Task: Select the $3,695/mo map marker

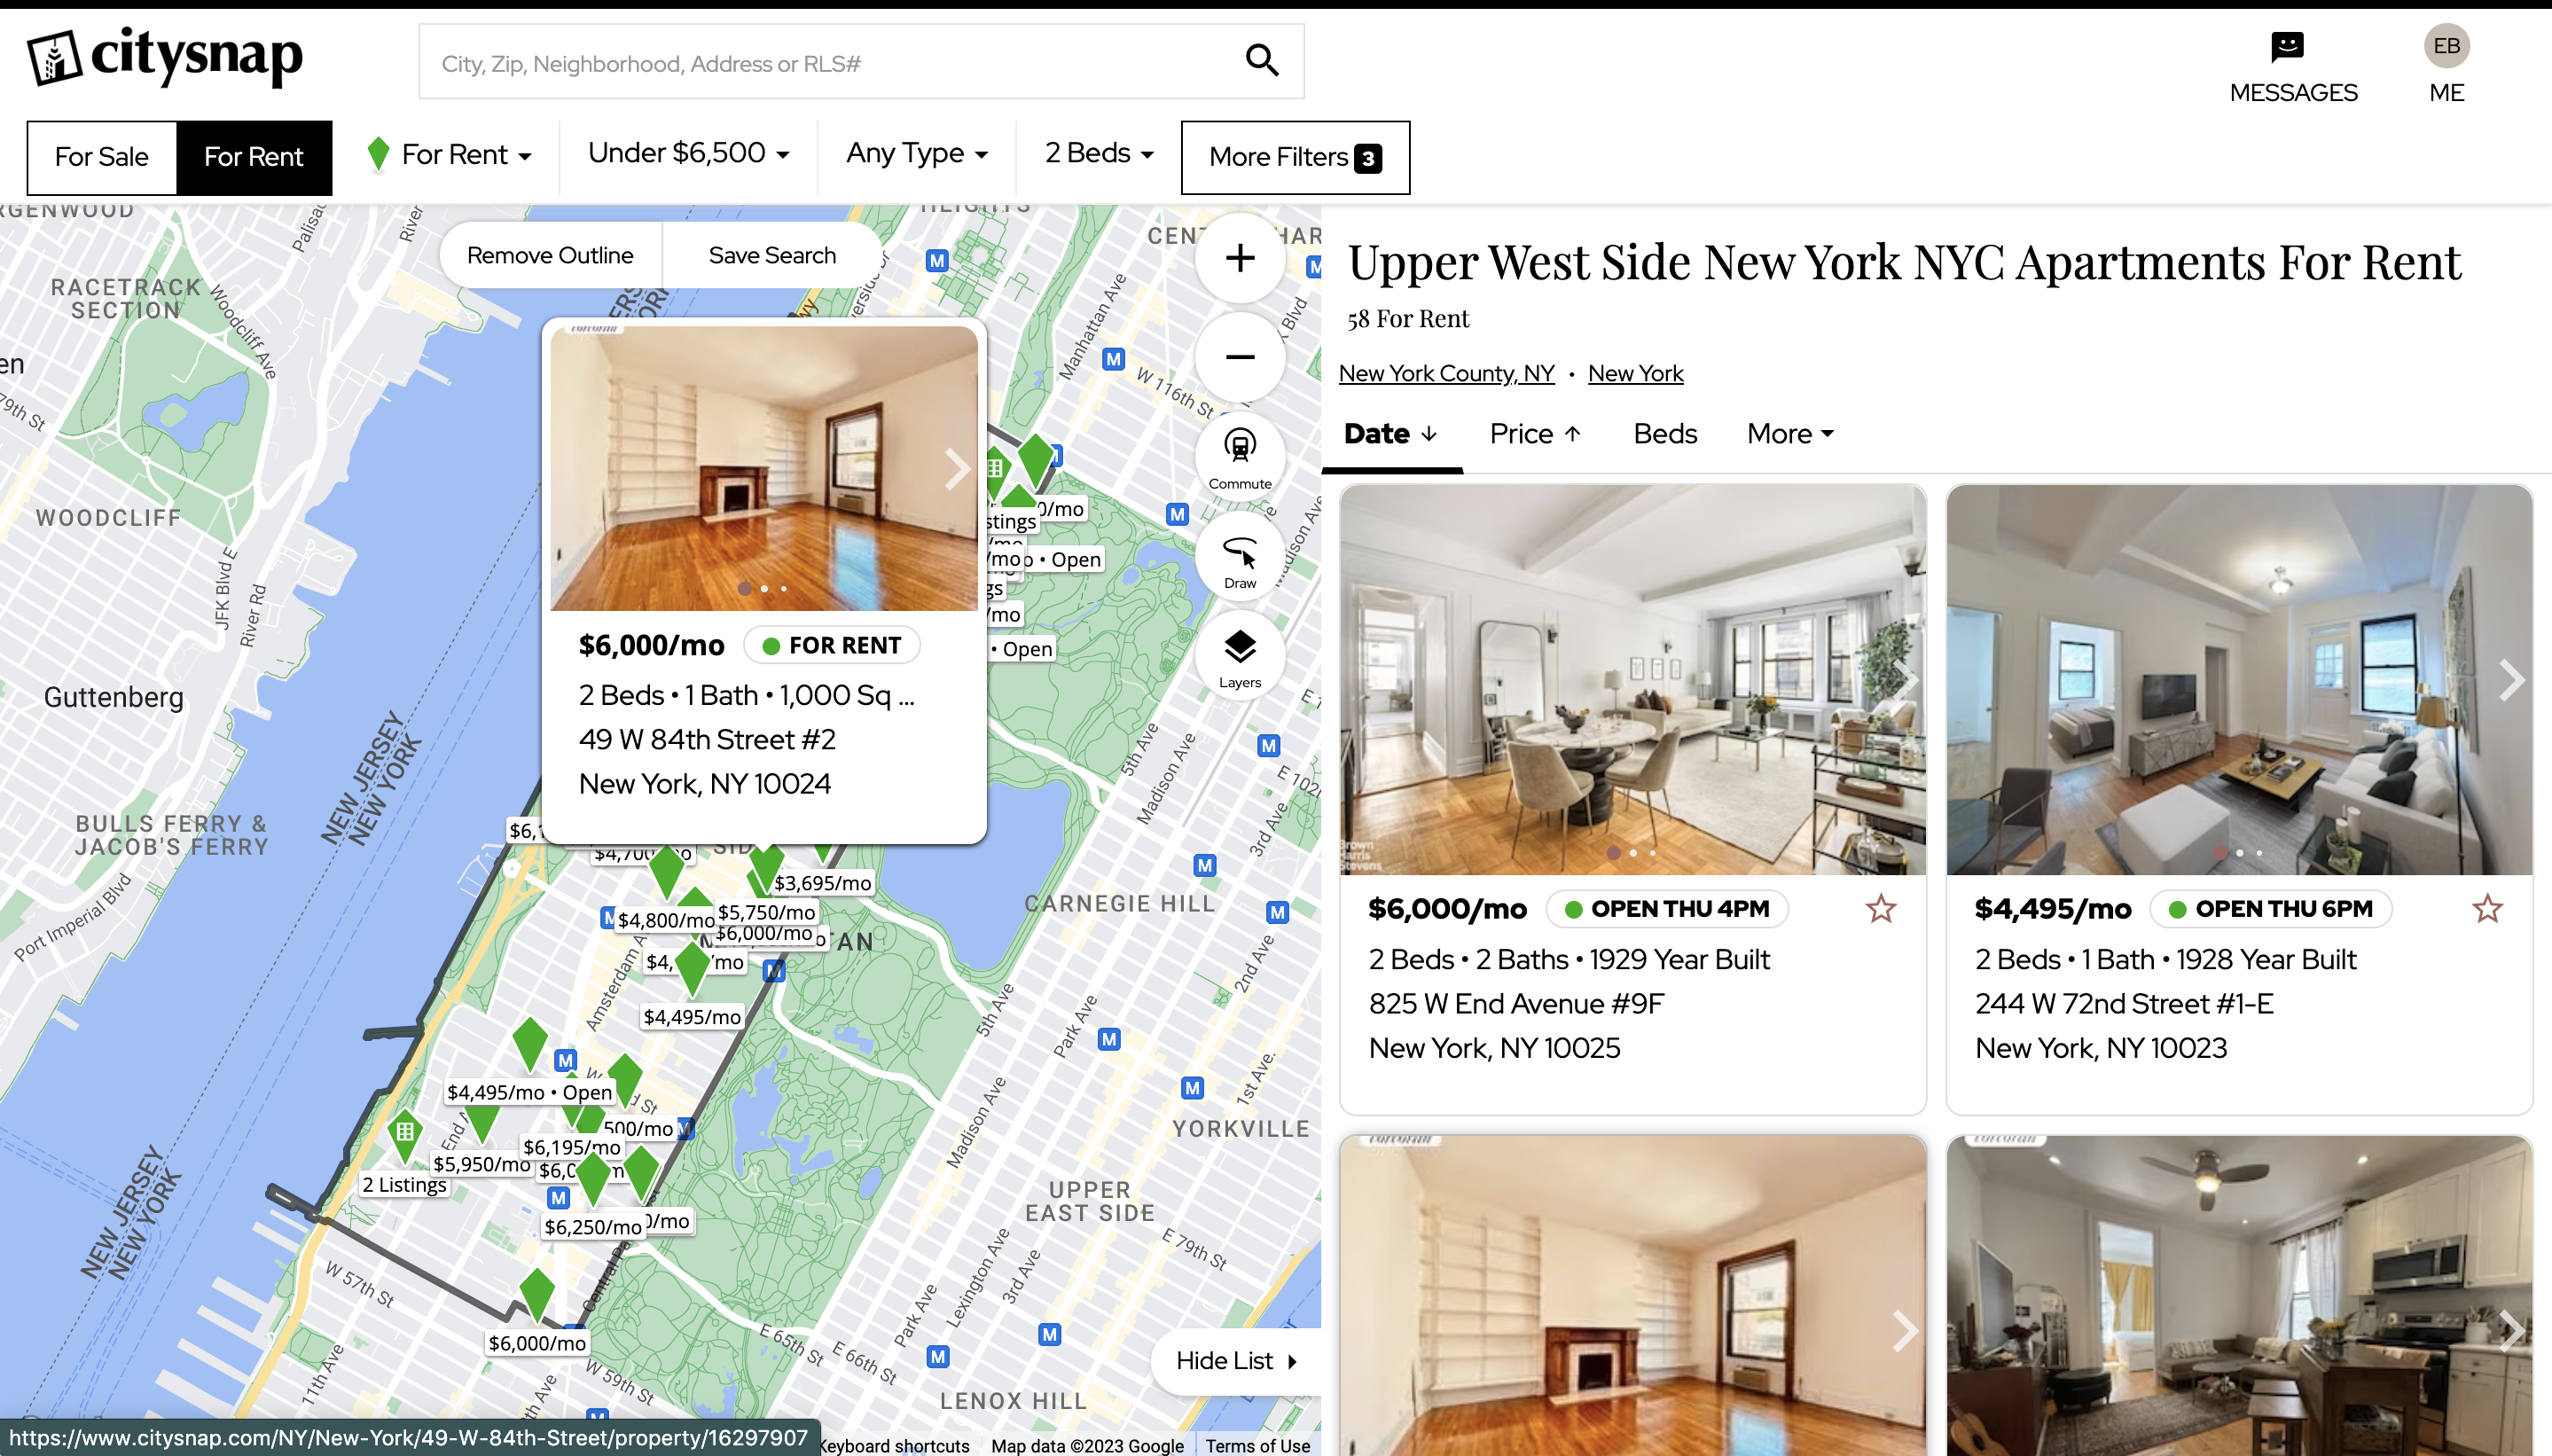Action: pos(822,883)
